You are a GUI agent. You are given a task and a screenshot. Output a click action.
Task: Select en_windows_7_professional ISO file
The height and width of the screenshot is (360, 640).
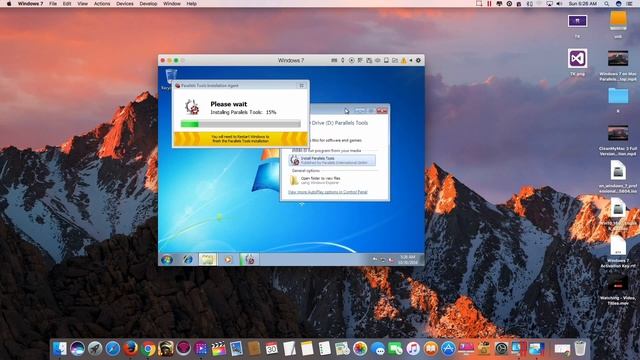point(618,176)
